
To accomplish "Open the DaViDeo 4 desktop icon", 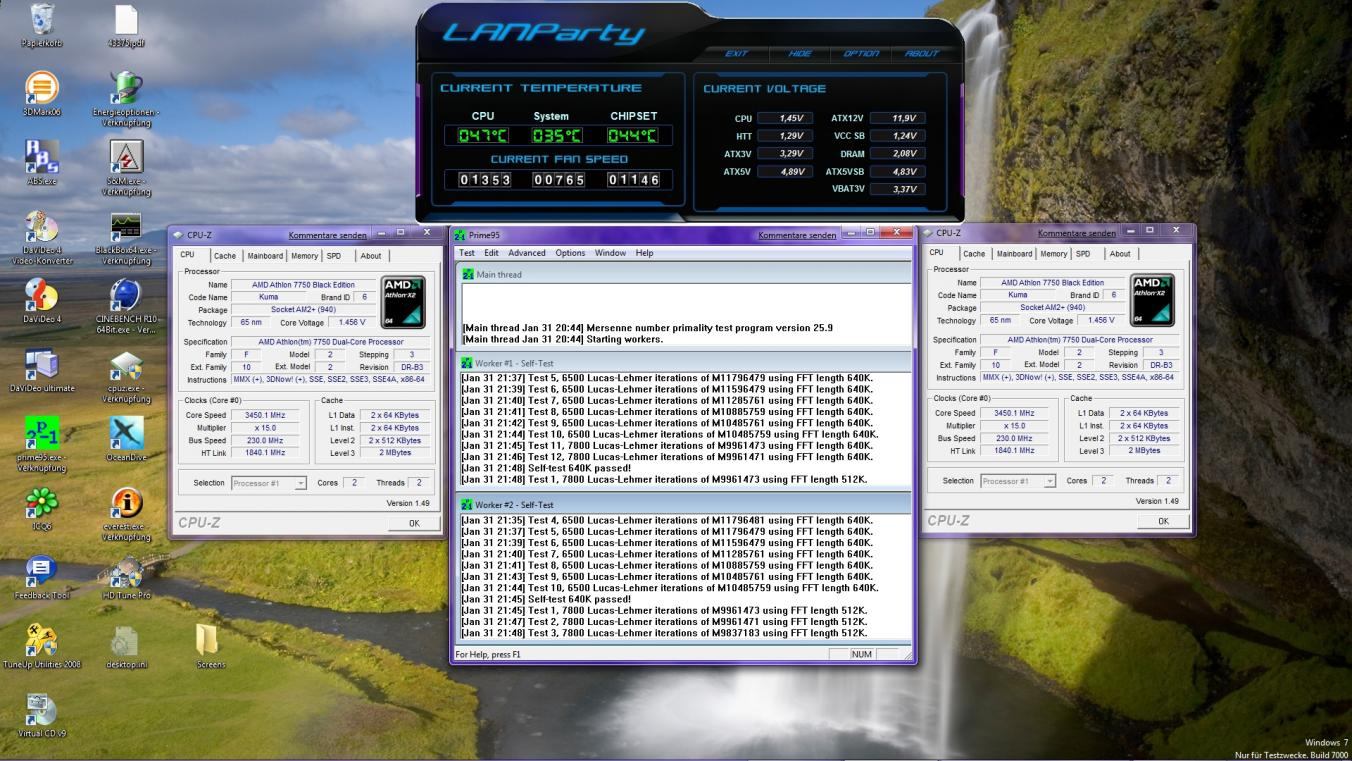I will click(x=42, y=295).
